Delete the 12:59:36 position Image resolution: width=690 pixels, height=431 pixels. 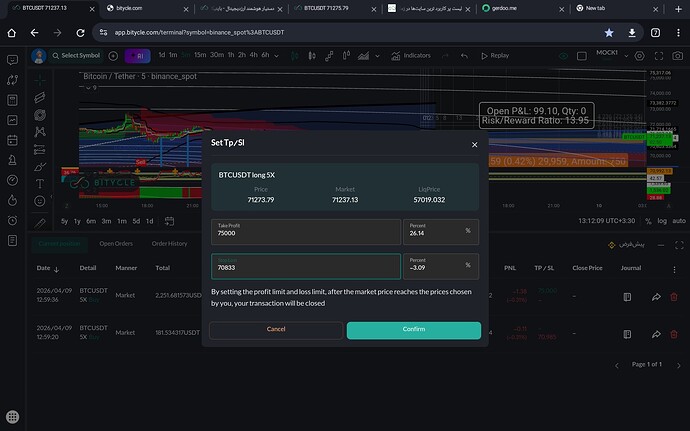674,297
